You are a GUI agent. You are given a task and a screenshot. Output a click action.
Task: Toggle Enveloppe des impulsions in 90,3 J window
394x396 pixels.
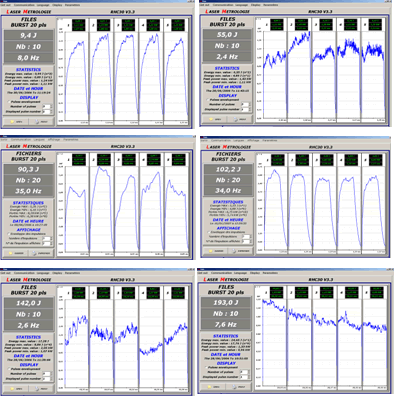click(x=9, y=234)
